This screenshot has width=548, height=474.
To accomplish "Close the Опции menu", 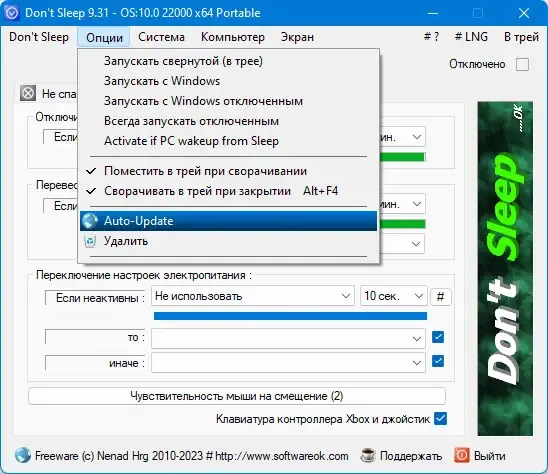I will 104,37.
